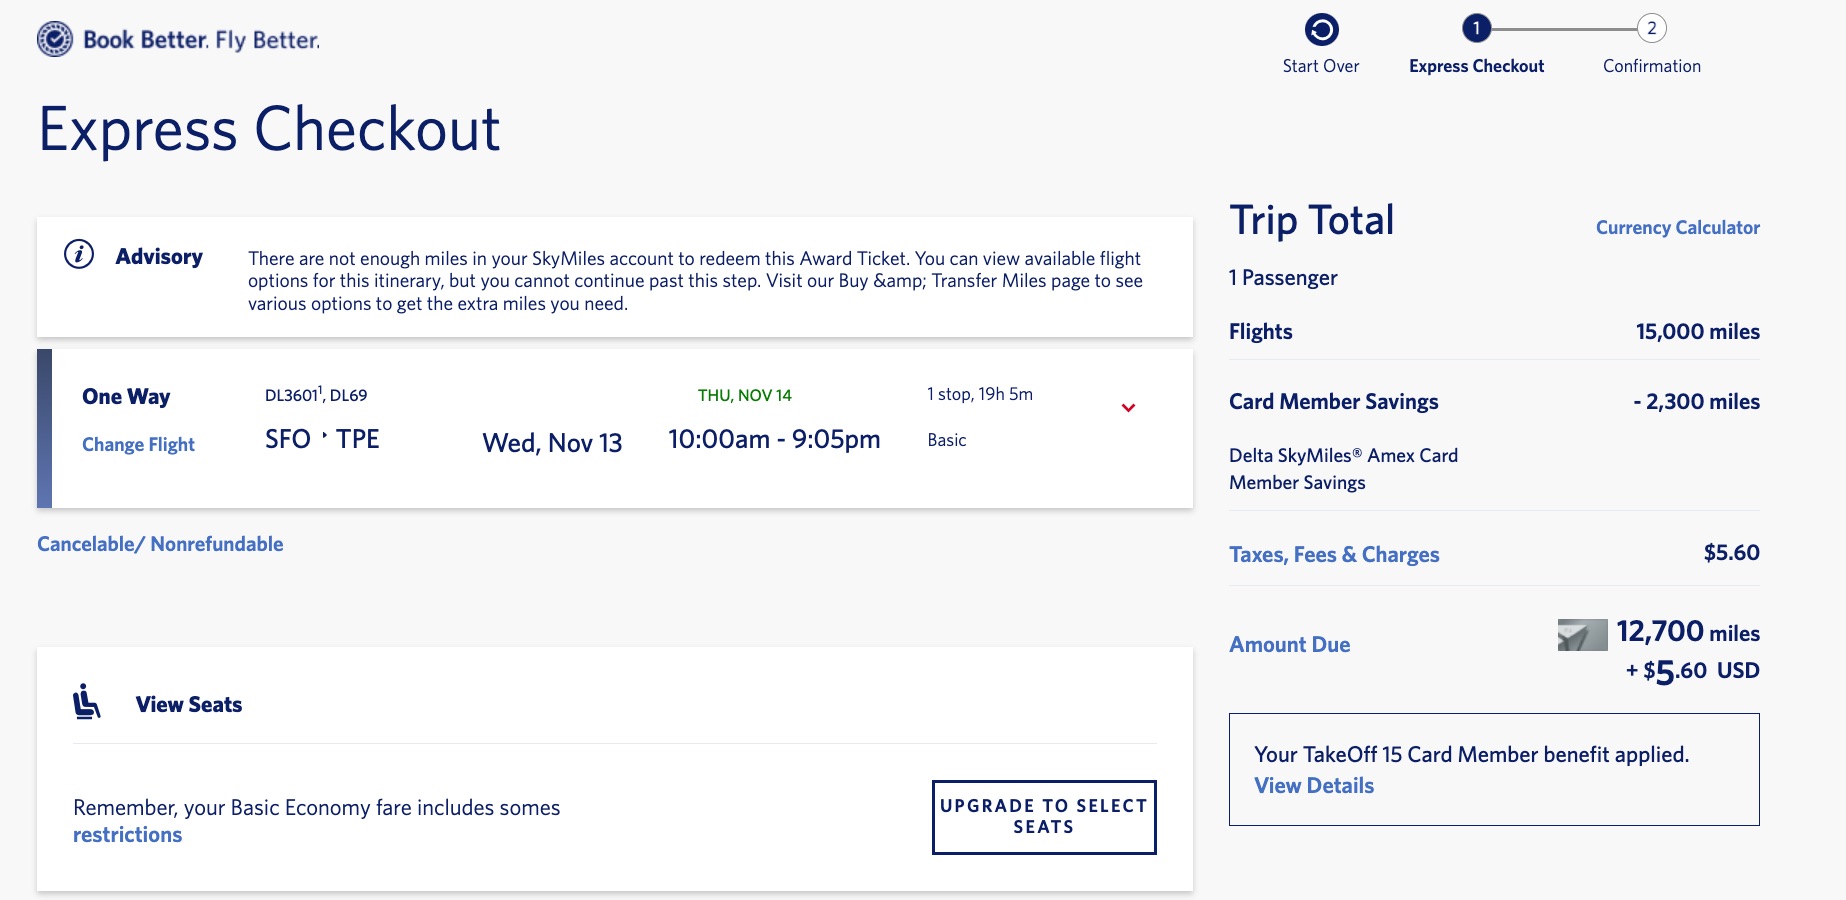Click the filled step 1 circle
The height and width of the screenshot is (900, 1846).
point(1477,30)
